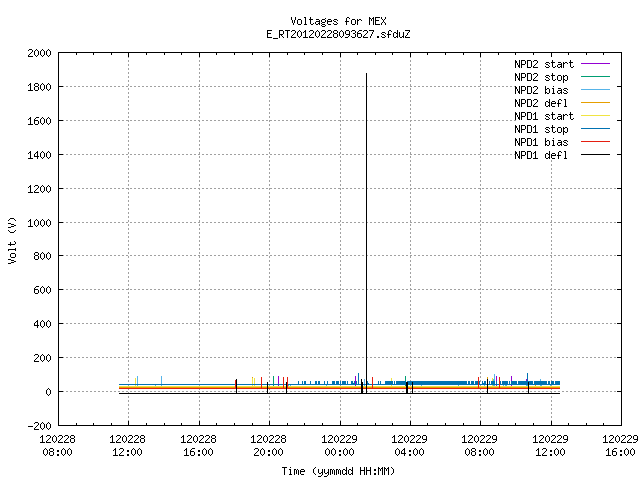Click the '120229 16:00' time axis label
This screenshot has width=640, height=480.
[x=620, y=446]
